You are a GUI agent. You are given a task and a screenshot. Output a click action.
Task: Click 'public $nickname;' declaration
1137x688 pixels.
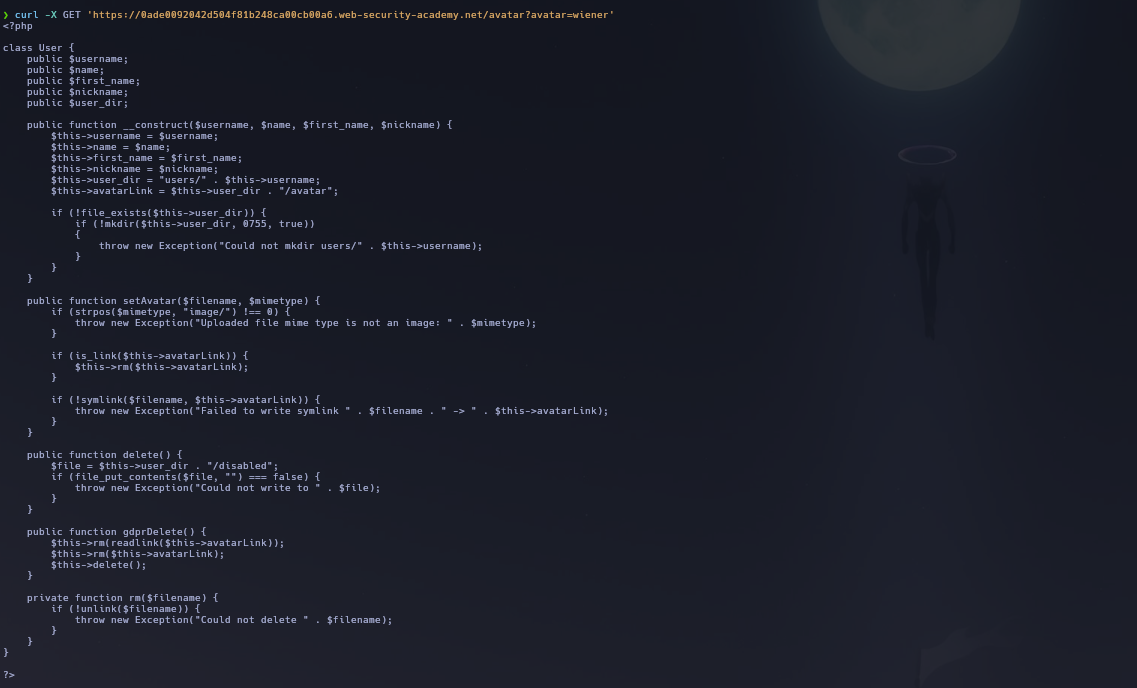point(78,92)
